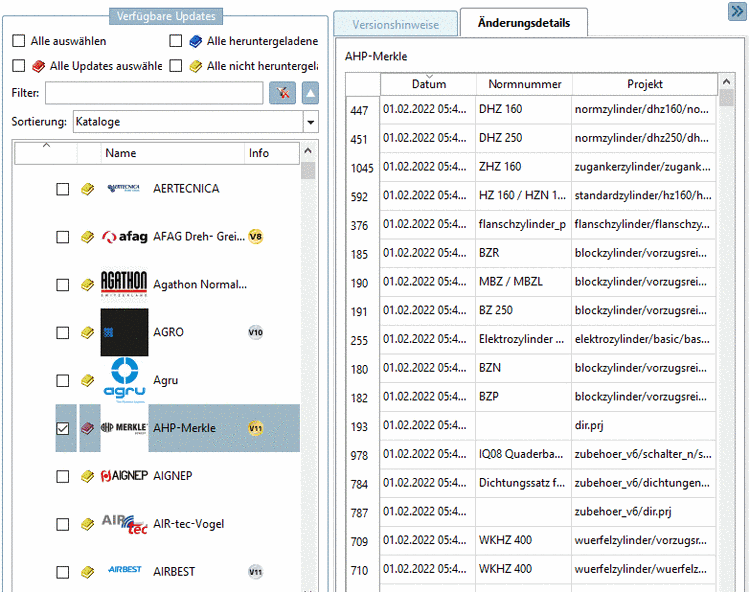
Task: Click the zubehoer_v6/dir.prj project cell
Action: click(x=643, y=512)
